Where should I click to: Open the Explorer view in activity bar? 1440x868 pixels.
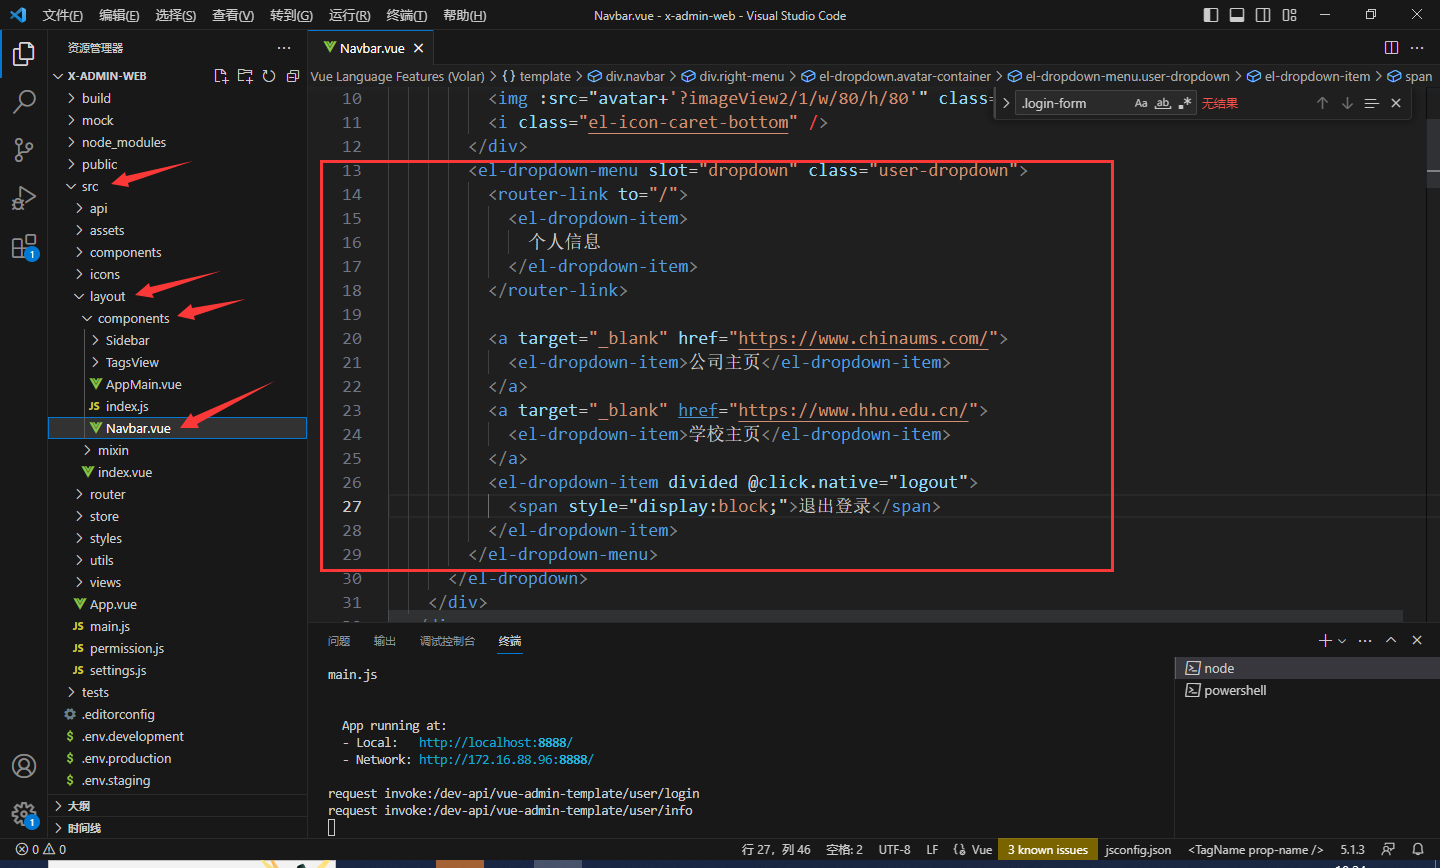(24, 53)
